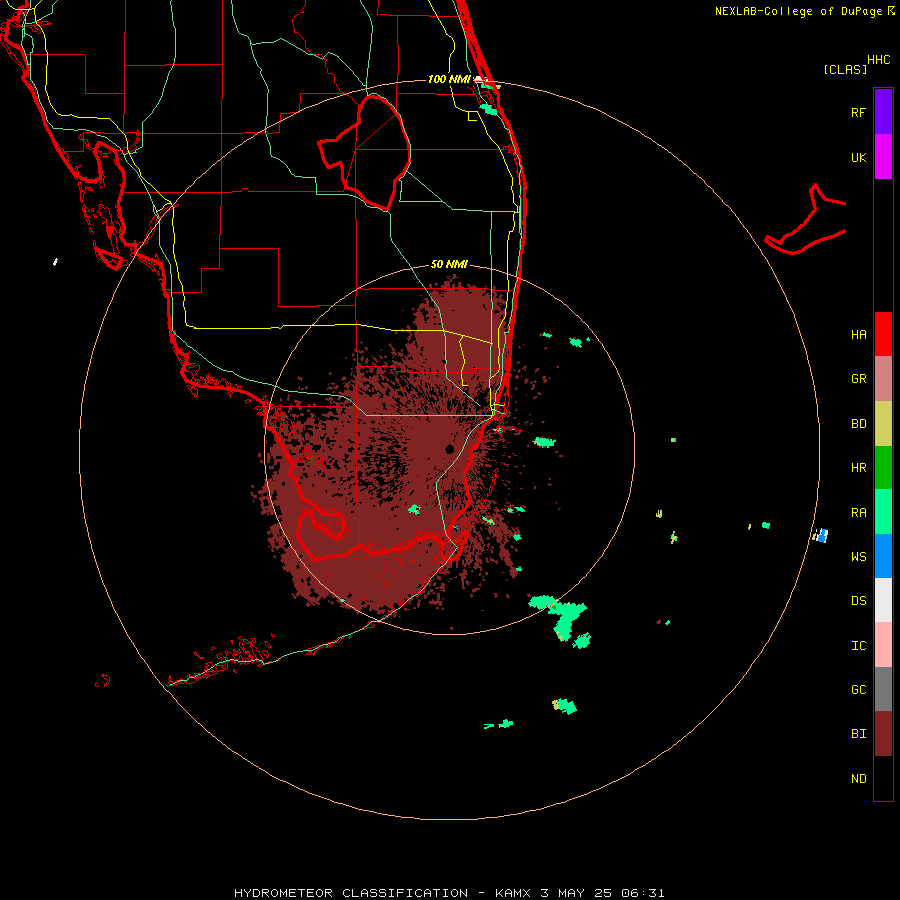This screenshot has height=900, width=900.
Task: Click the HR legend label
Action: (x=858, y=468)
